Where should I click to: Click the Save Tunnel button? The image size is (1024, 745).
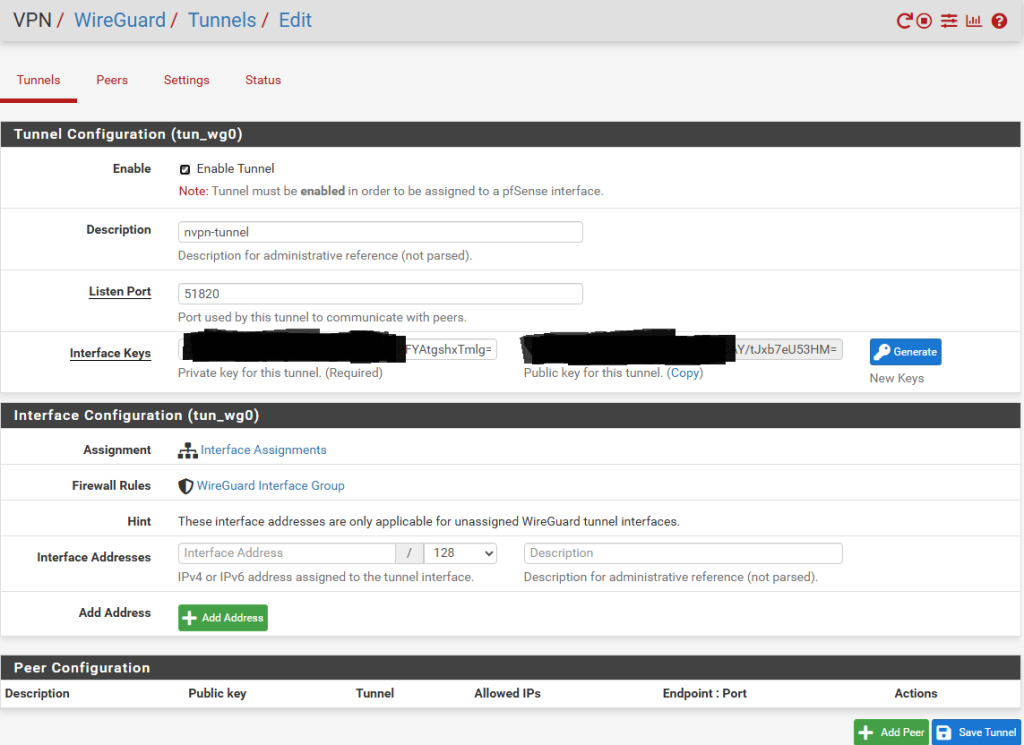click(x=976, y=732)
